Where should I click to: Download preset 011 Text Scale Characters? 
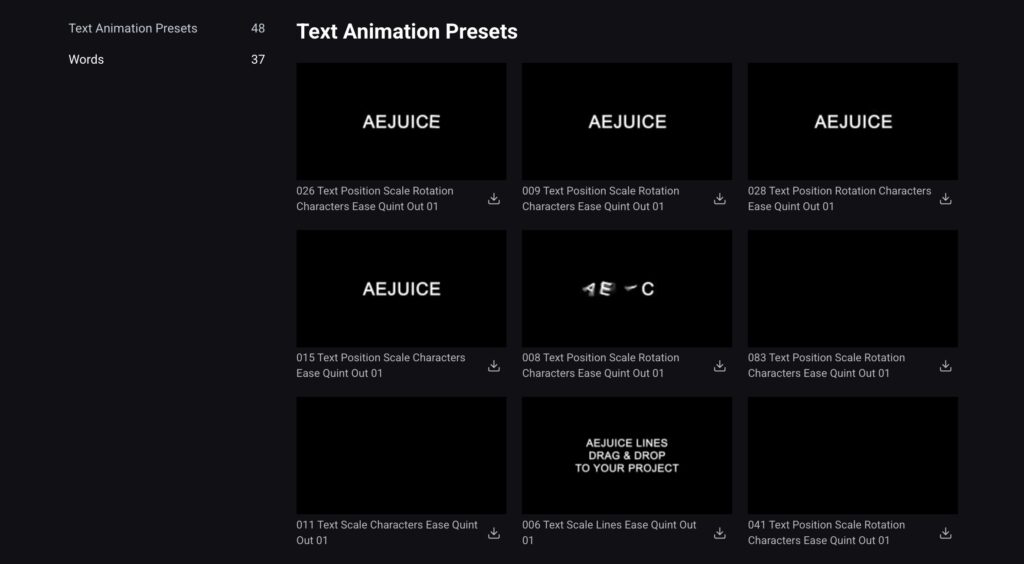[494, 533]
